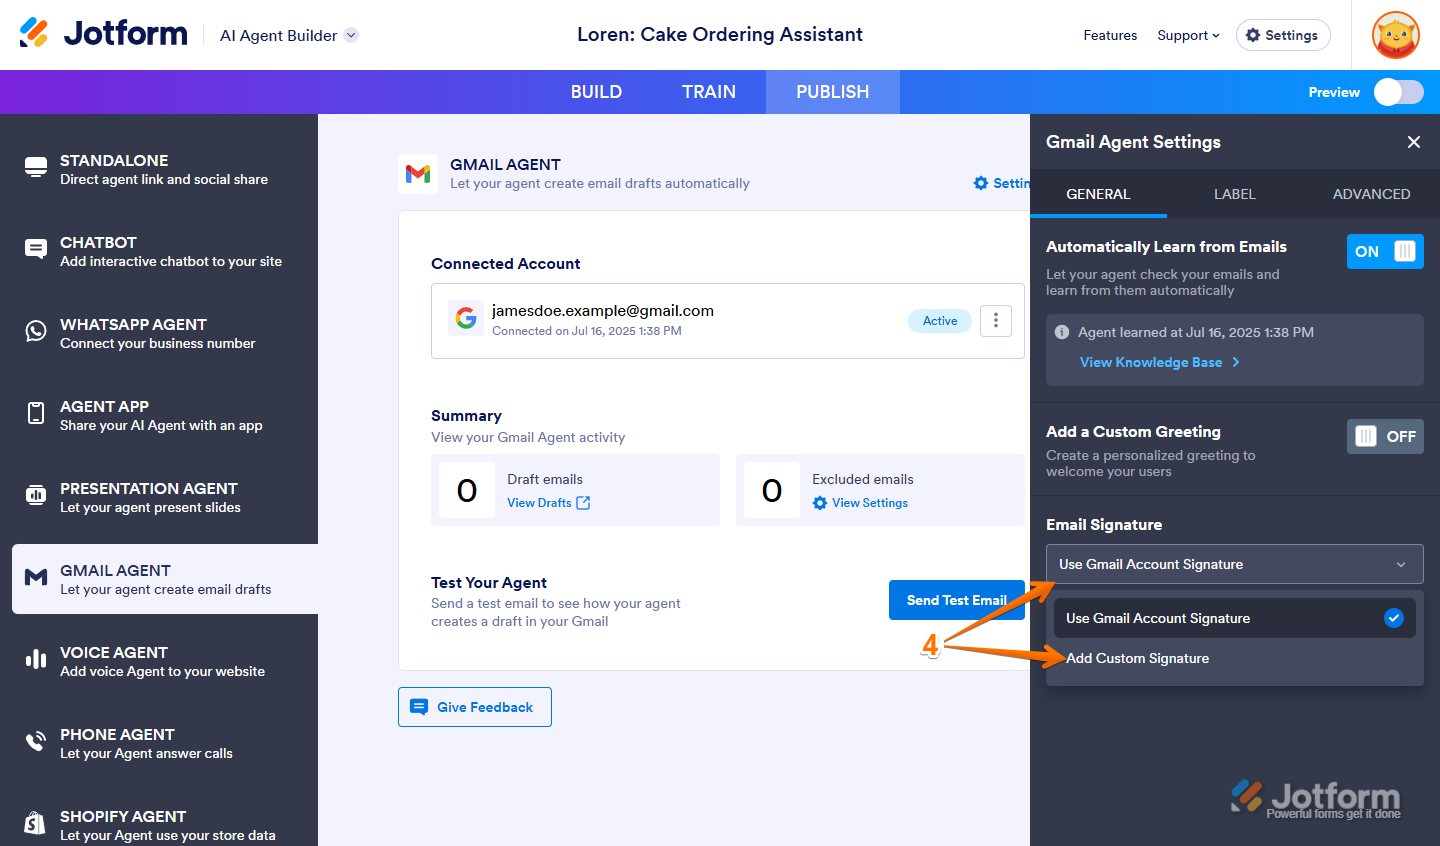
Task: Choose Add Custom Signature option
Action: tap(1235, 658)
